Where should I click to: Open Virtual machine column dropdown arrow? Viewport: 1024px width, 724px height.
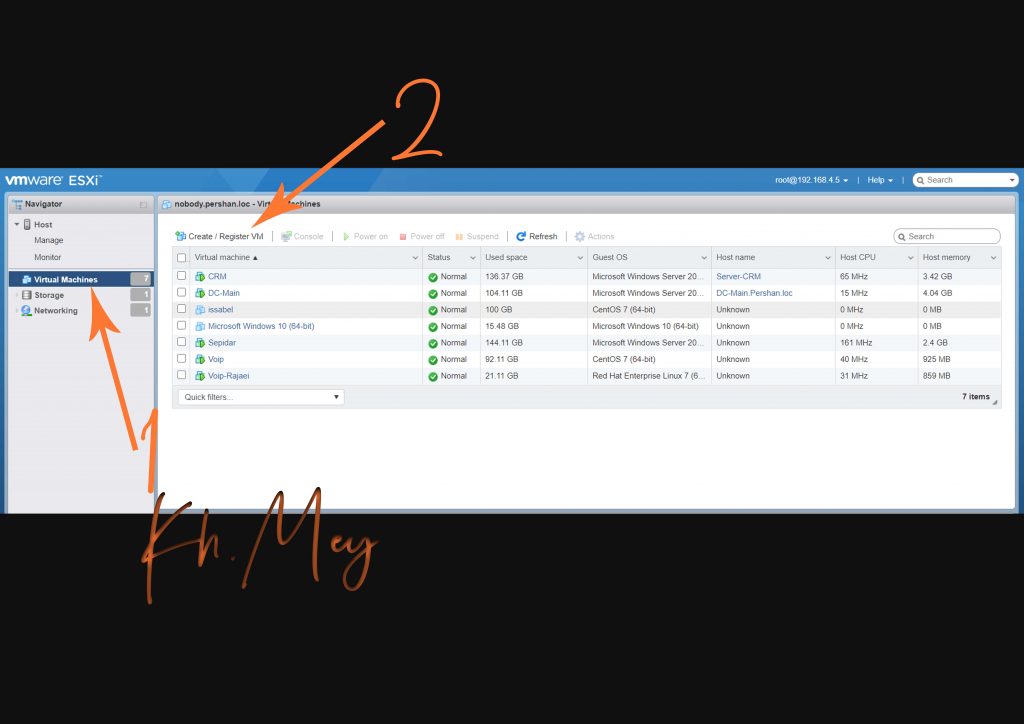click(x=415, y=258)
